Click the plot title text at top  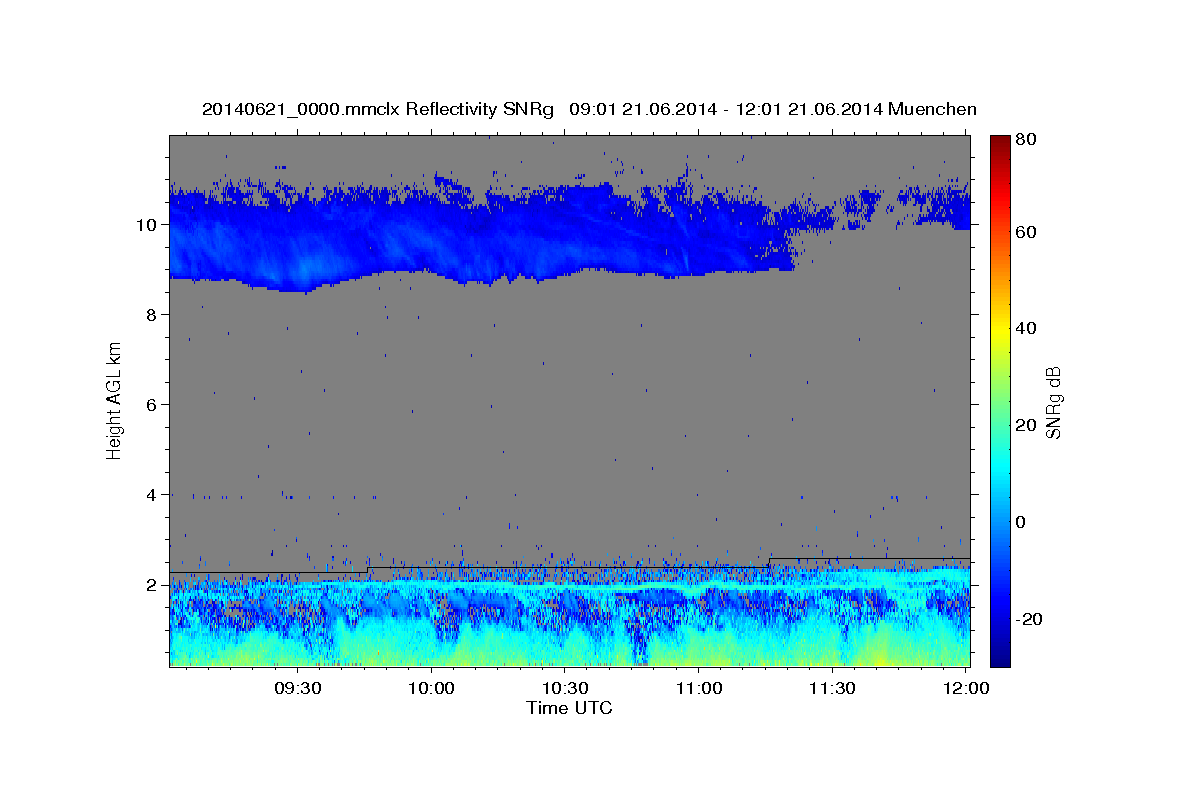click(x=589, y=109)
